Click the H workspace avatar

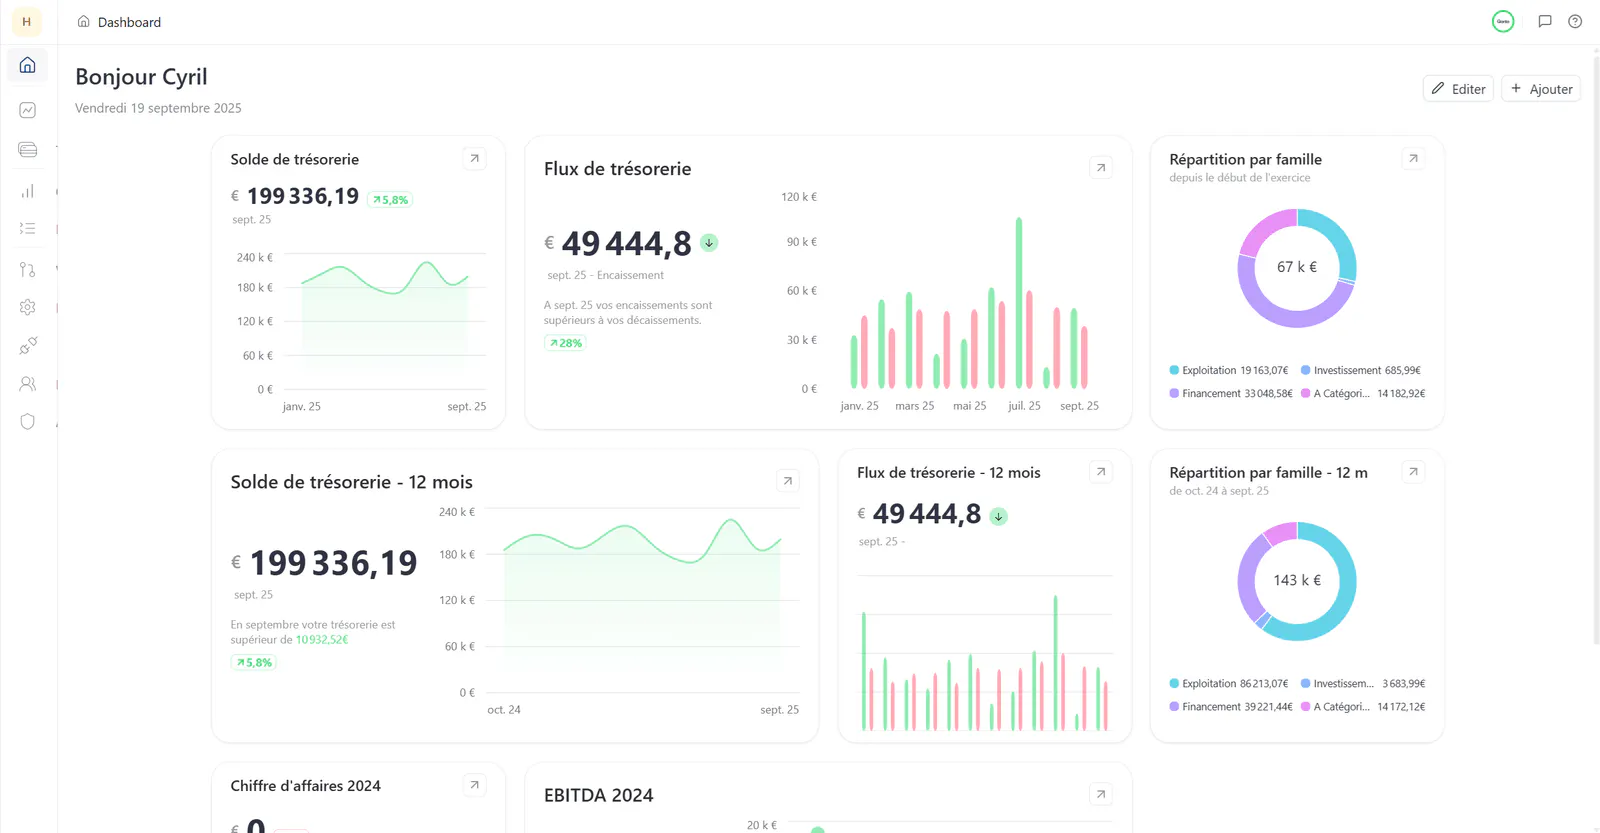coord(27,21)
